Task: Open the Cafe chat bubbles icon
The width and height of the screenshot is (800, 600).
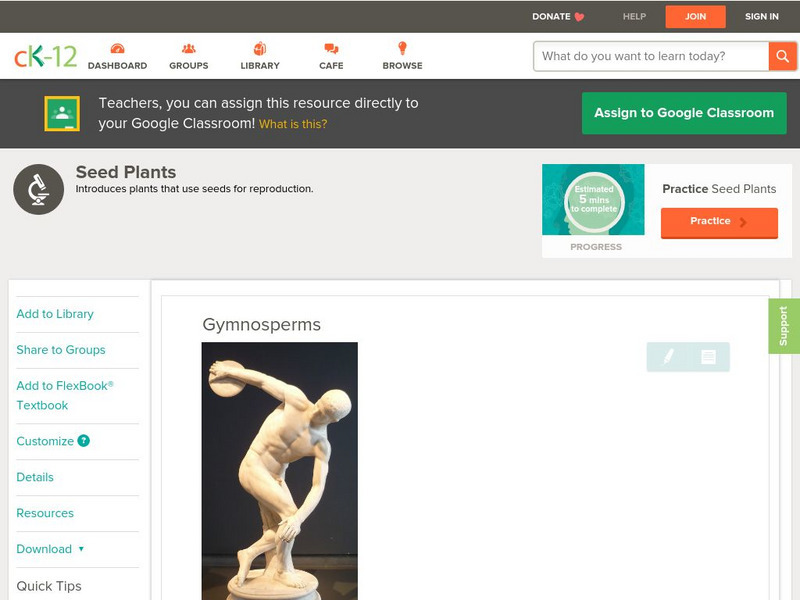Action: (x=331, y=48)
